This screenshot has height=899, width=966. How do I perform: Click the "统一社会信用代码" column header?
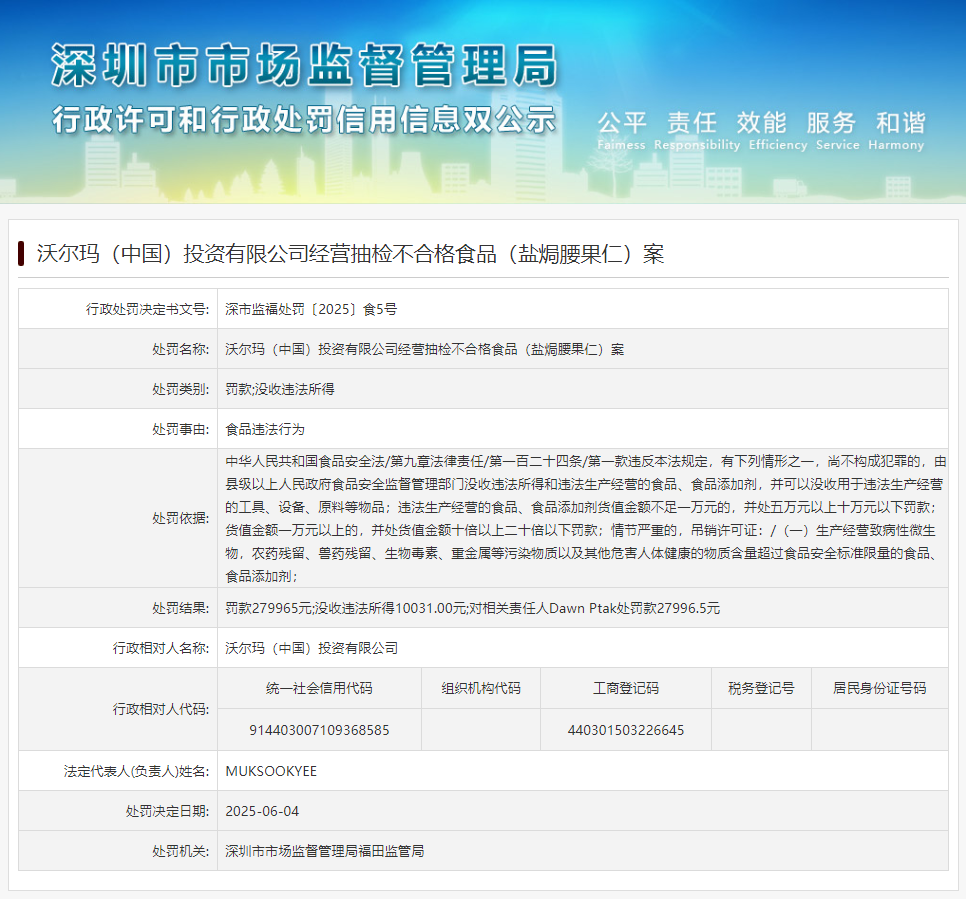pos(319,688)
